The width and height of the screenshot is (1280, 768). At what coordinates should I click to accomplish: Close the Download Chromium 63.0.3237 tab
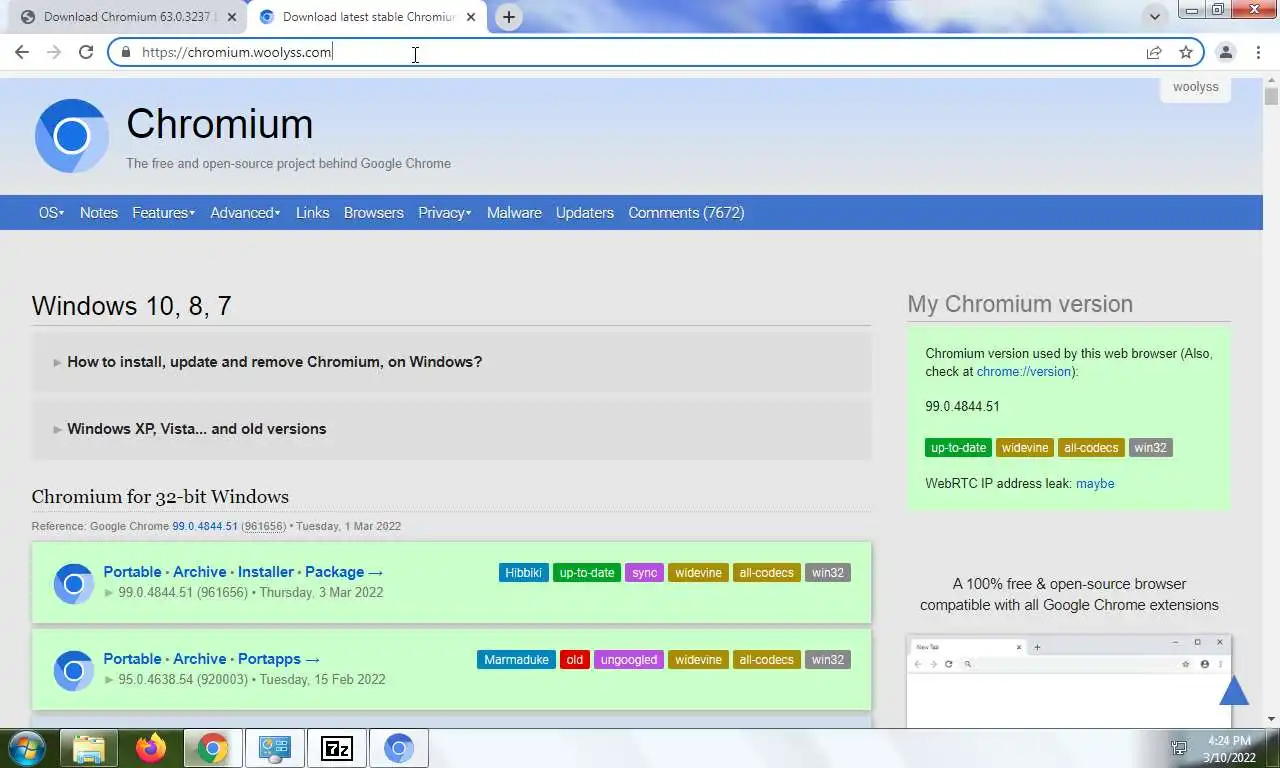232,17
